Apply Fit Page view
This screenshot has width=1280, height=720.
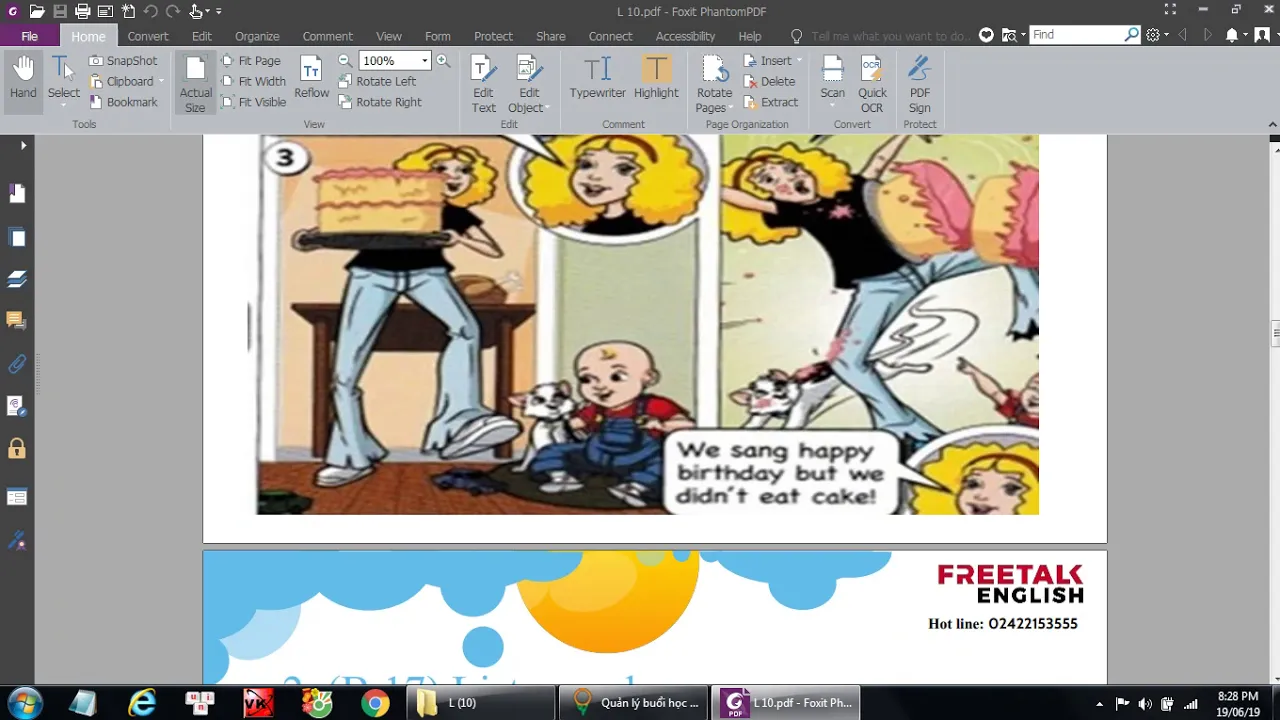[250, 61]
